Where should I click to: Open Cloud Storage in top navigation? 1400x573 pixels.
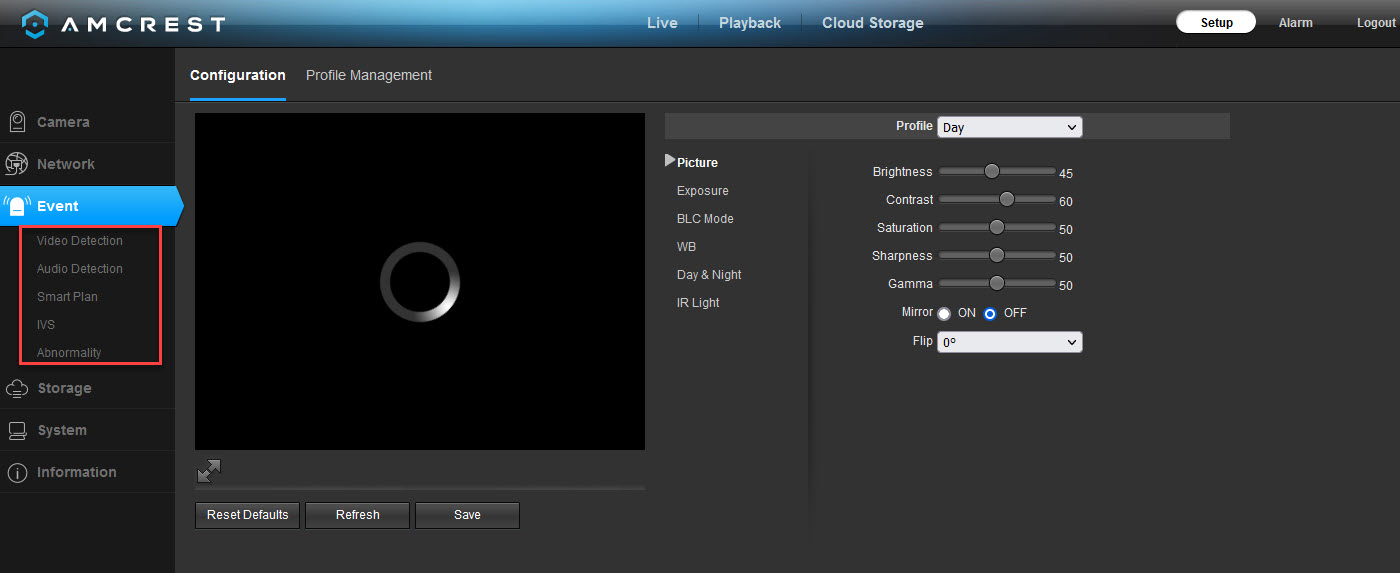(873, 23)
